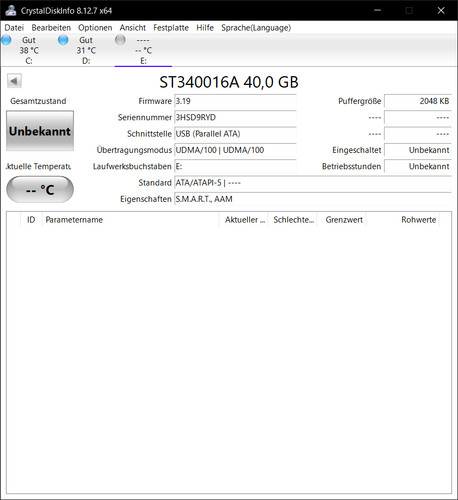
Task: Click the Laufwerksbuchstaben field E:
Action: pyautogui.click(x=235, y=166)
